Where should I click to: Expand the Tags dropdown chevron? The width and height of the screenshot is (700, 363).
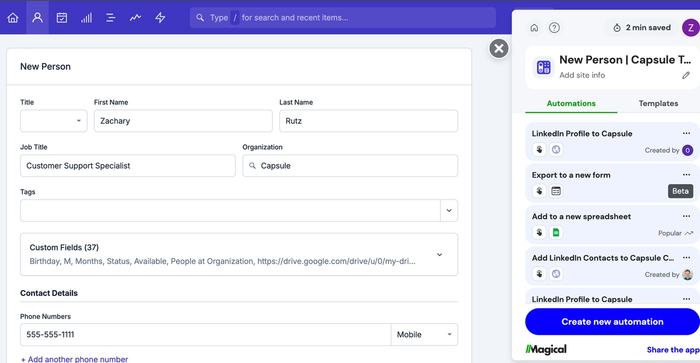coord(449,210)
